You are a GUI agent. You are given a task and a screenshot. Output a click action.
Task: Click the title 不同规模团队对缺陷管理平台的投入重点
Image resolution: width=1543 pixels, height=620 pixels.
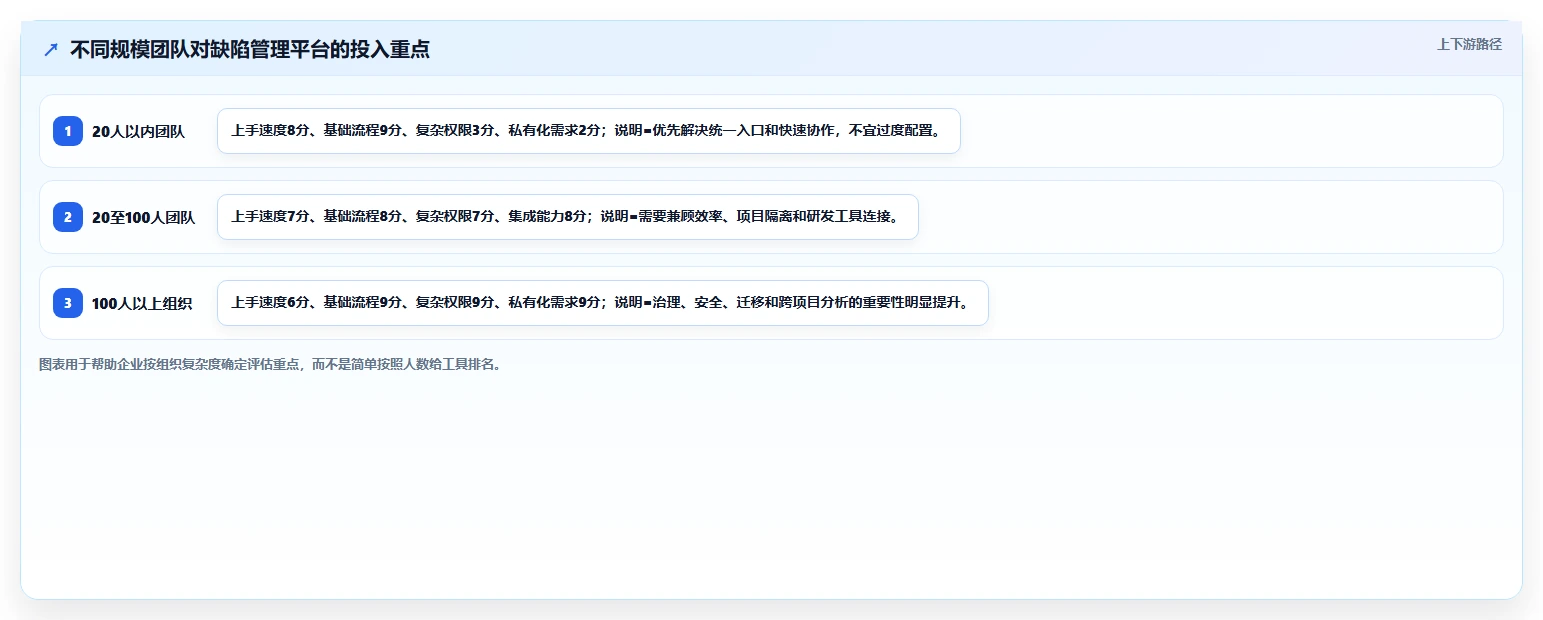(x=250, y=49)
